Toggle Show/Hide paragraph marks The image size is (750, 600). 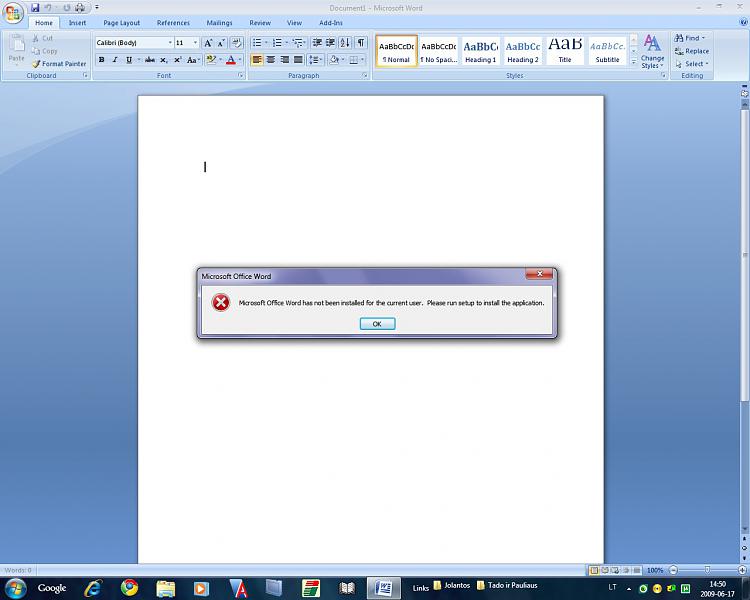pyautogui.click(x=361, y=43)
